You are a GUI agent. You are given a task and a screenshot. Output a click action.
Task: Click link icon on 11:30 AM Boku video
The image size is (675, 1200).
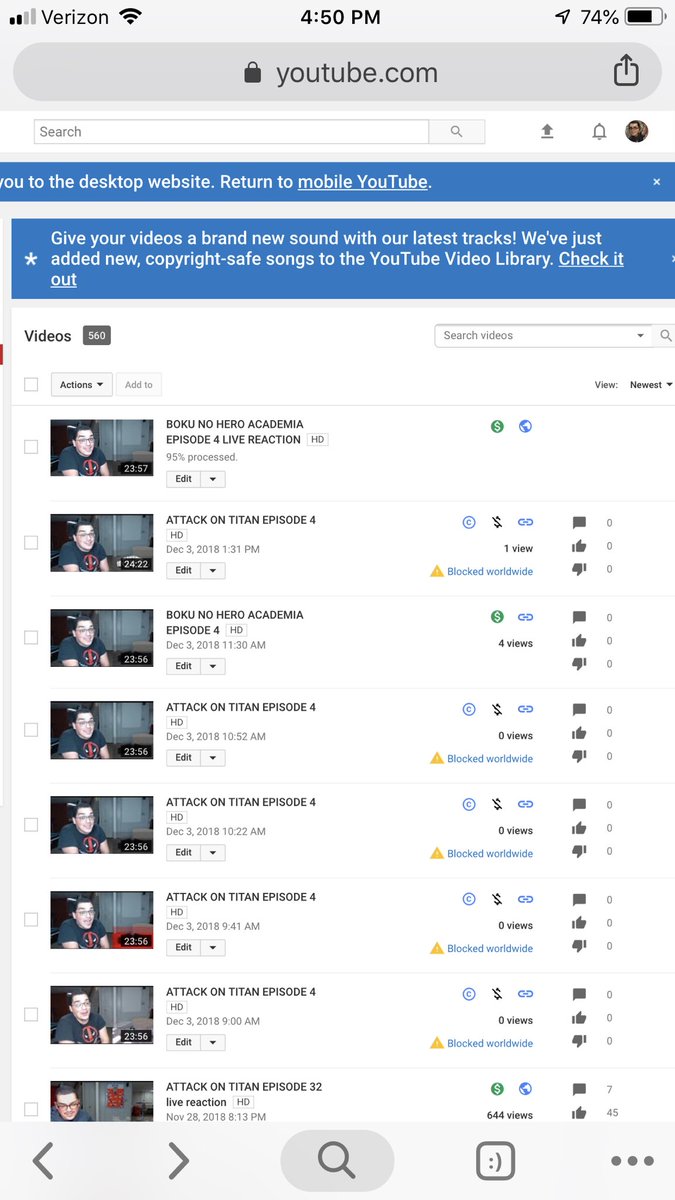pyautogui.click(x=525, y=617)
